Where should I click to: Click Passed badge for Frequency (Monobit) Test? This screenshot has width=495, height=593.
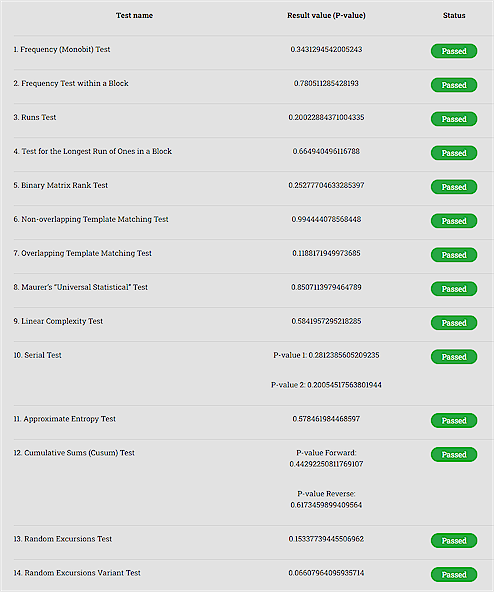453,51
